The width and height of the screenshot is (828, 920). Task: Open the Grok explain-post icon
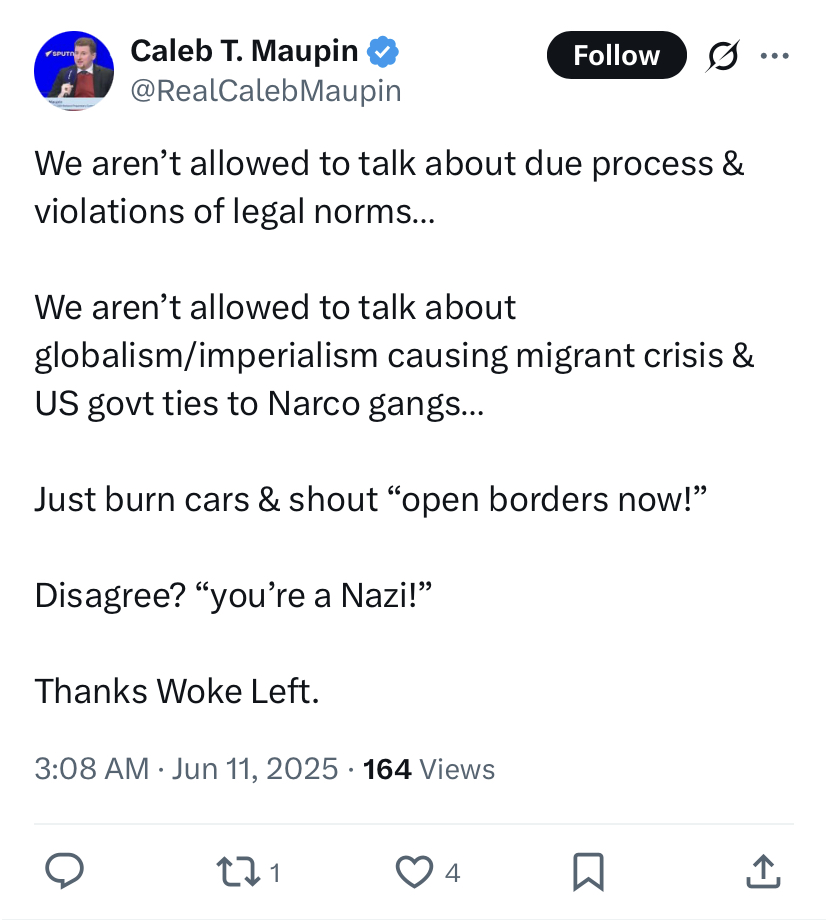point(722,56)
